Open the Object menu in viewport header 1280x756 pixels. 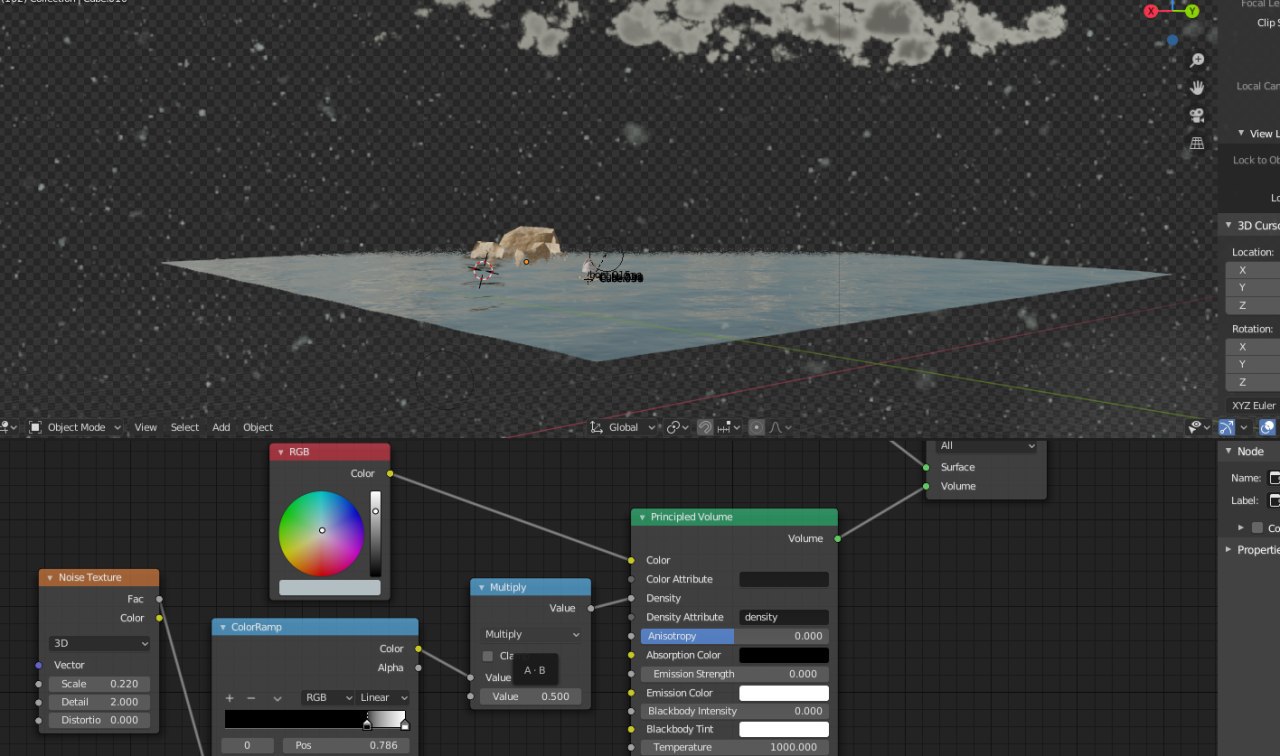tap(258, 427)
